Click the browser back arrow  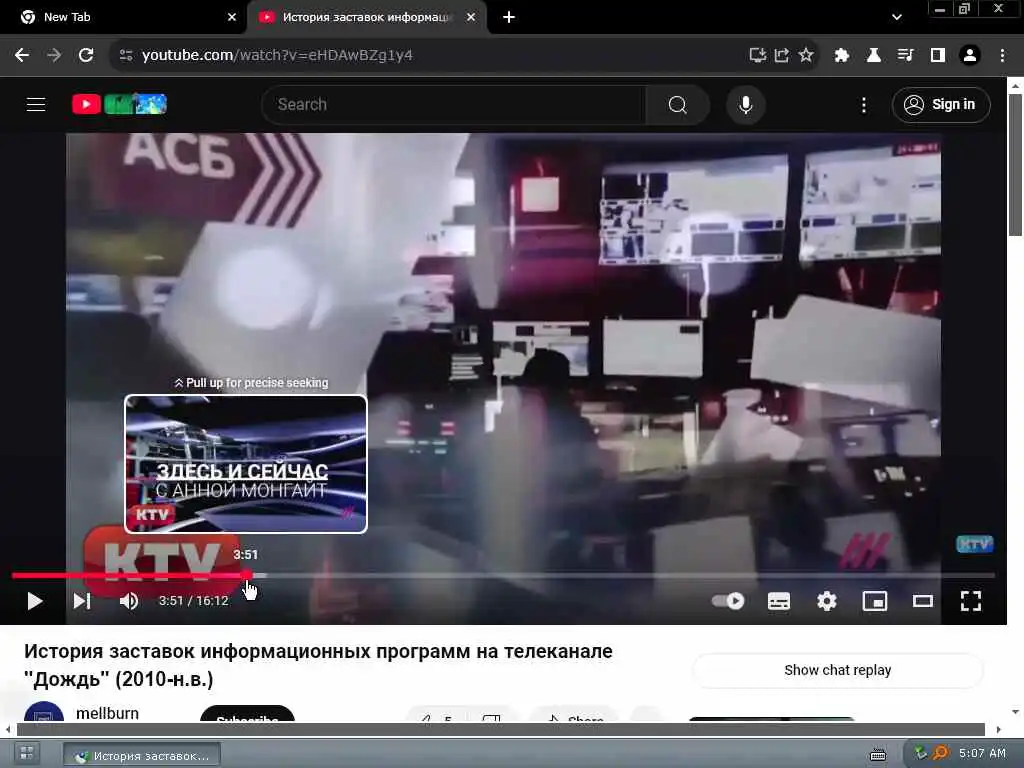point(22,56)
